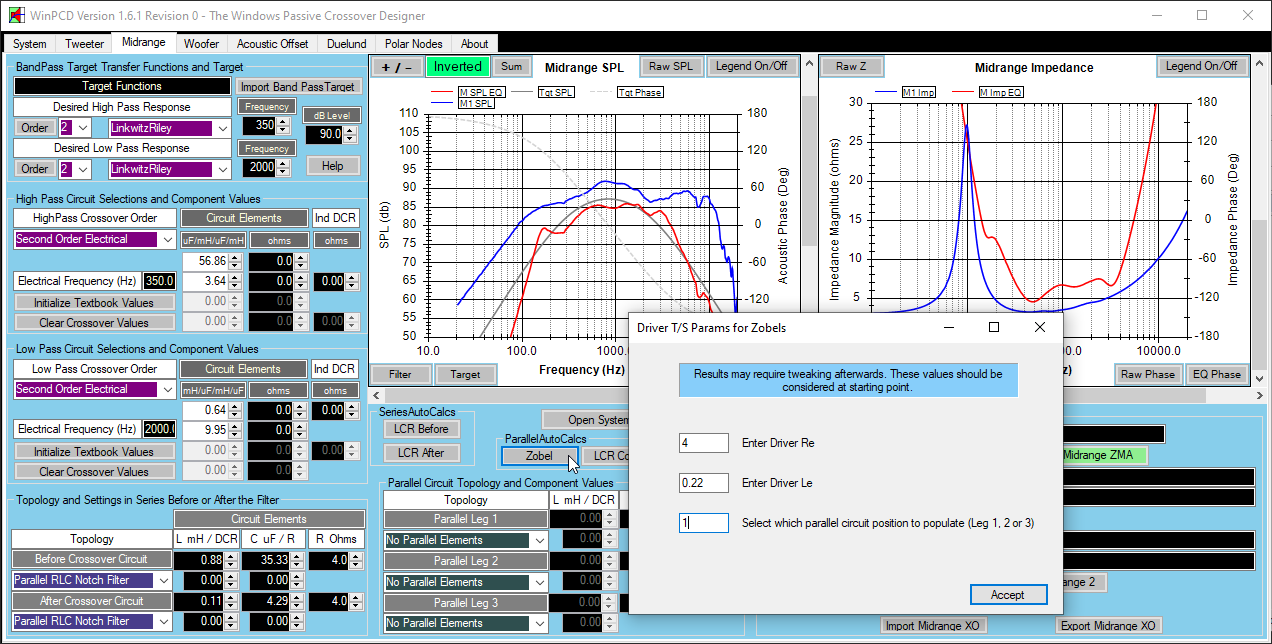Image resolution: width=1272 pixels, height=644 pixels.
Task: Open the Help button for target functions
Action: pyautogui.click(x=333, y=166)
